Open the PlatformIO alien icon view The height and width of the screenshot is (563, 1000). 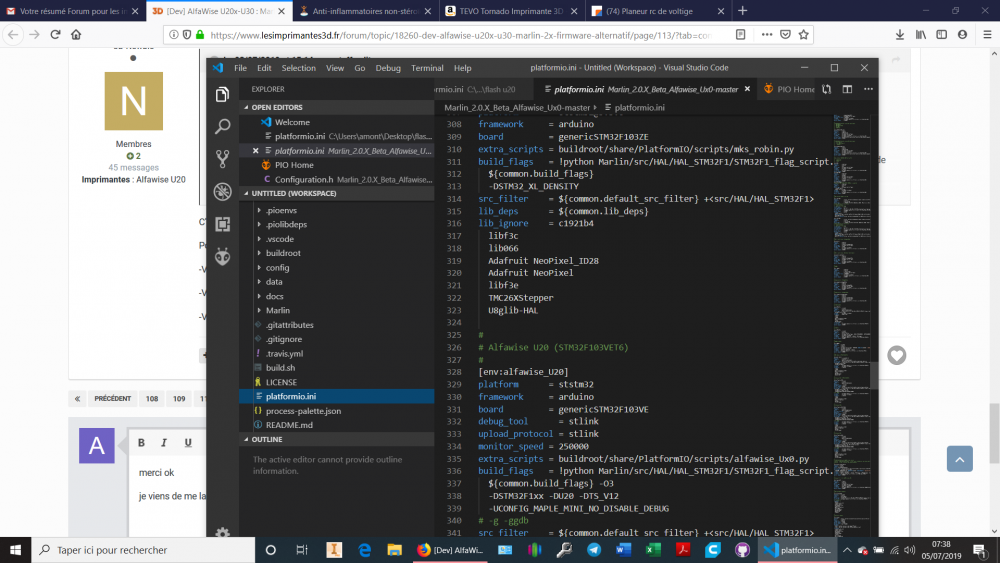click(222, 256)
